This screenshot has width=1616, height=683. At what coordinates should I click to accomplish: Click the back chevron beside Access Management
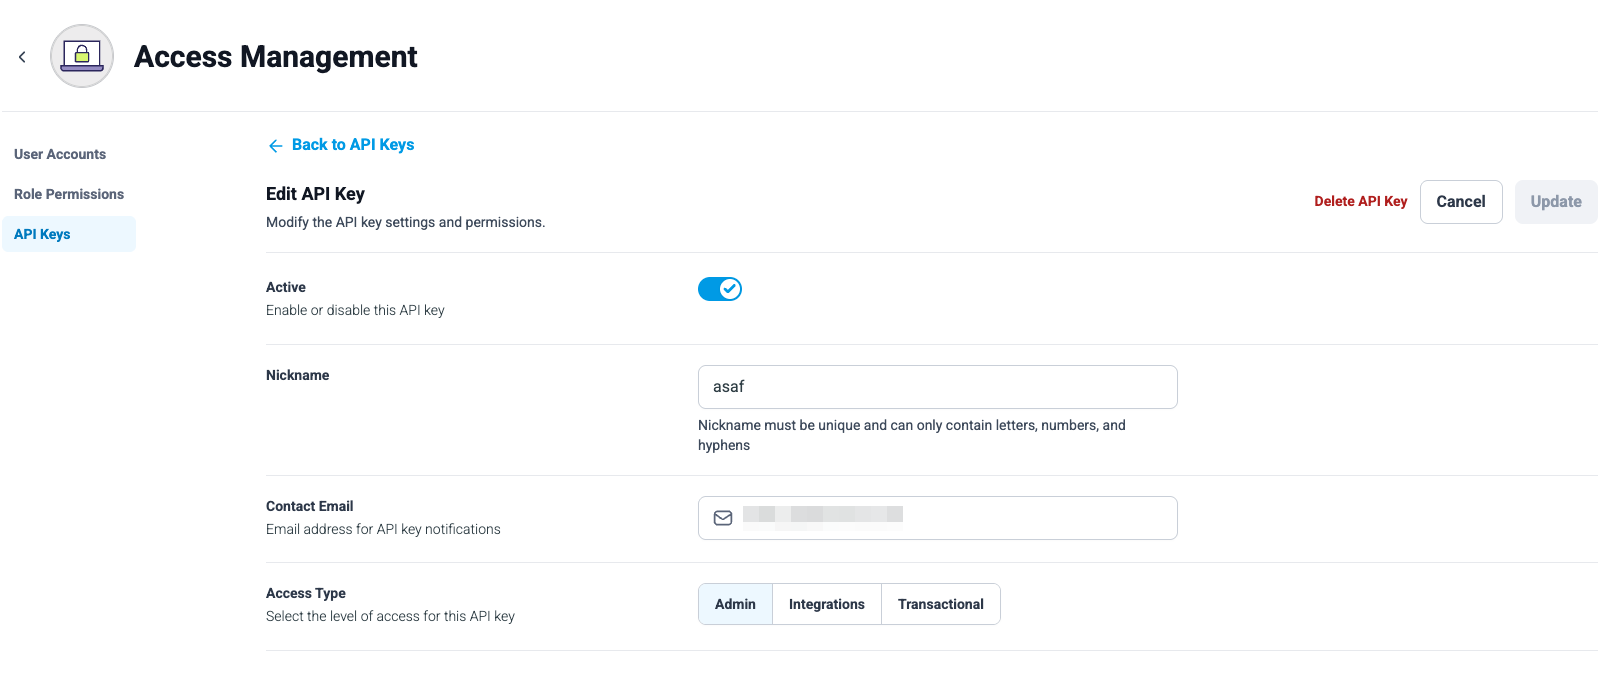tap(22, 57)
